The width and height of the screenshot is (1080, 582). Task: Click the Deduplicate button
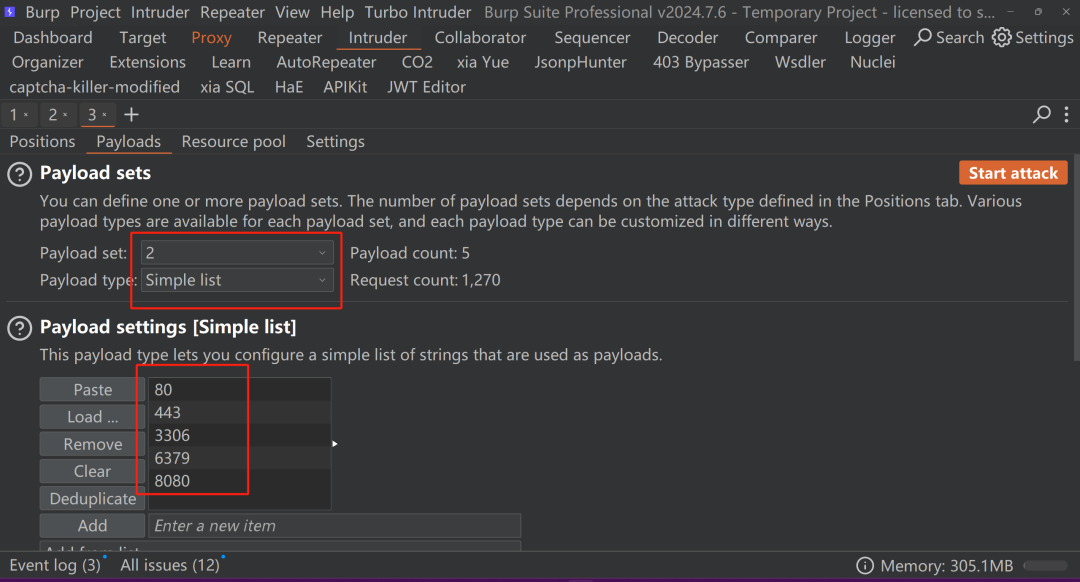(x=92, y=499)
